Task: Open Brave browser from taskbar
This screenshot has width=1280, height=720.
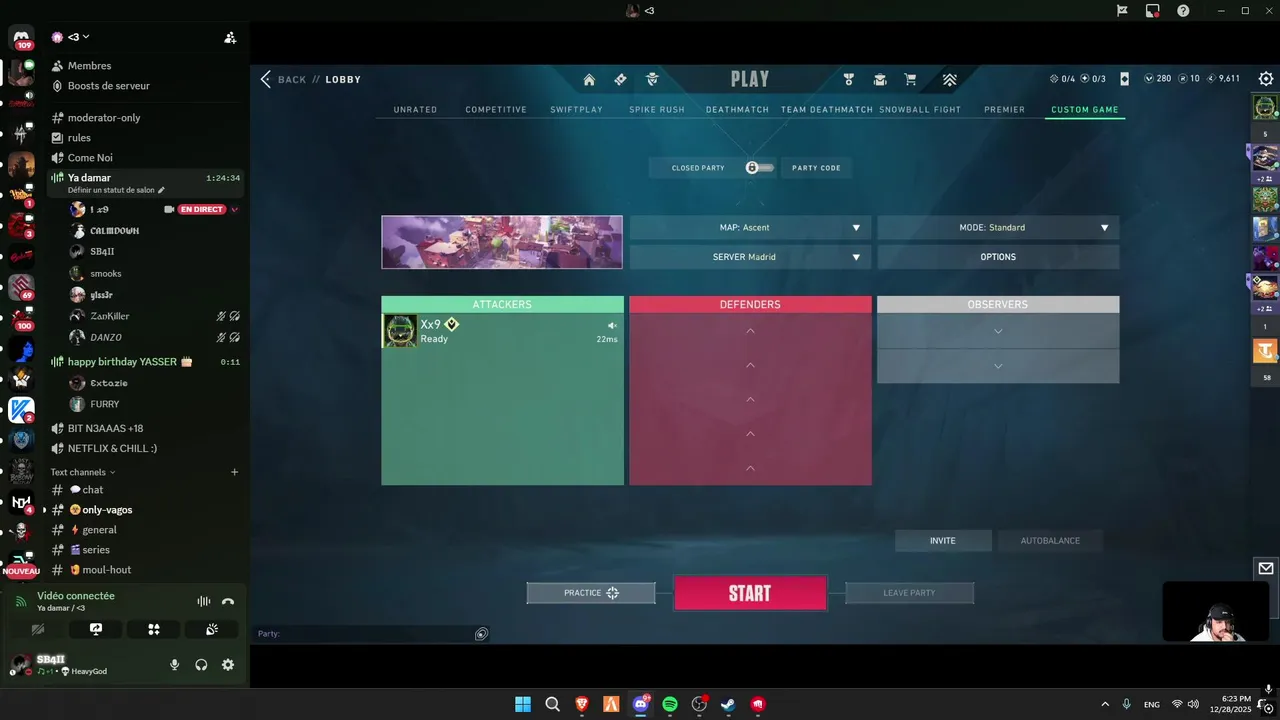Action: (582, 704)
